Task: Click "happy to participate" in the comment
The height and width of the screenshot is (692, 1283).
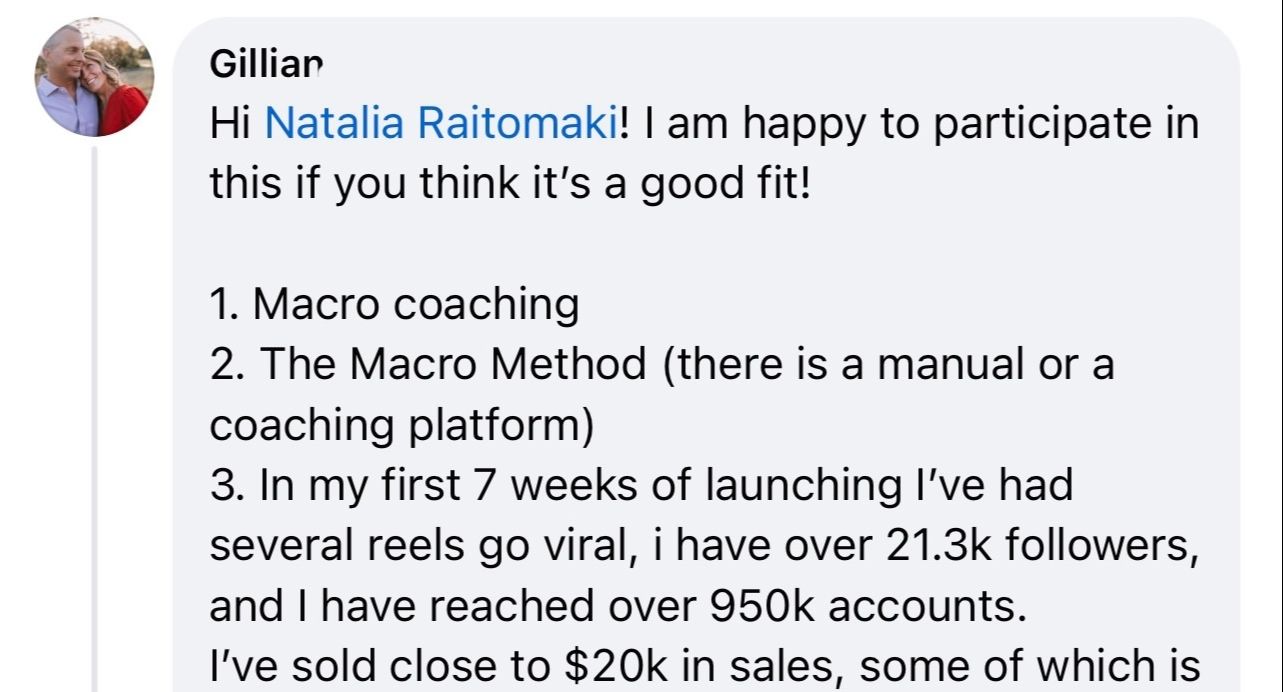Action: 931,123
